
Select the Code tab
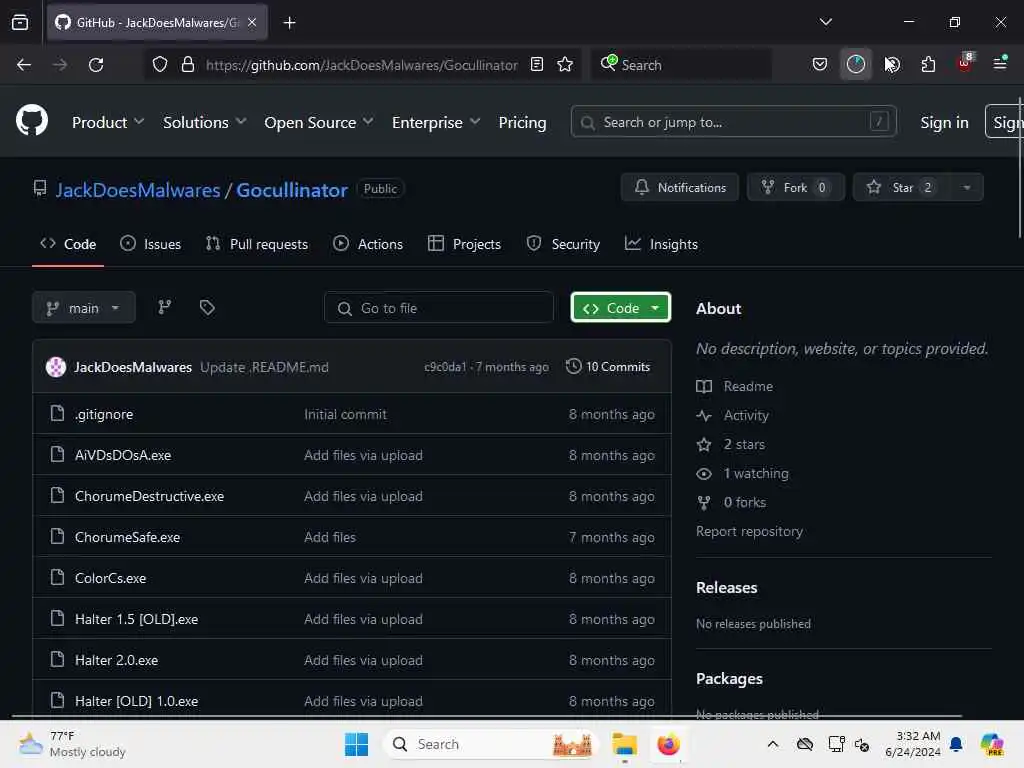[x=68, y=244]
